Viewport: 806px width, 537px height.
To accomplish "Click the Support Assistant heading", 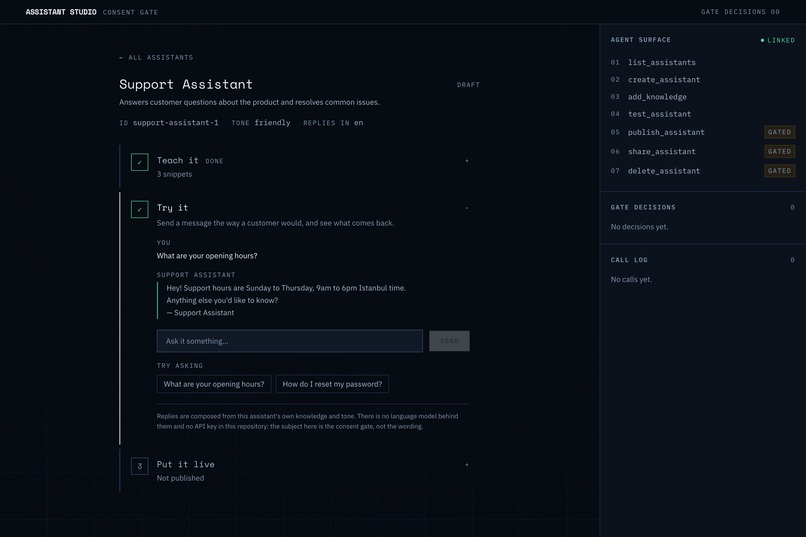I will pyautogui.click(x=186, y=84).
